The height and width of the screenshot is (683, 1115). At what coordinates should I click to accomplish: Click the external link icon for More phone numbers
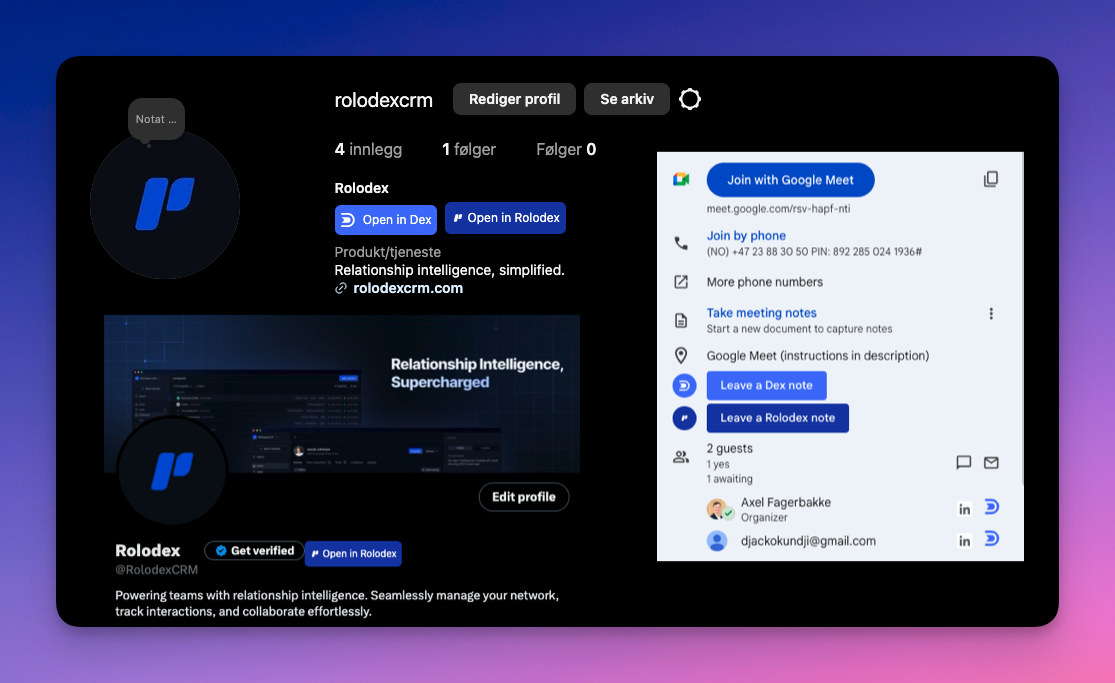(x=681, y=282)
